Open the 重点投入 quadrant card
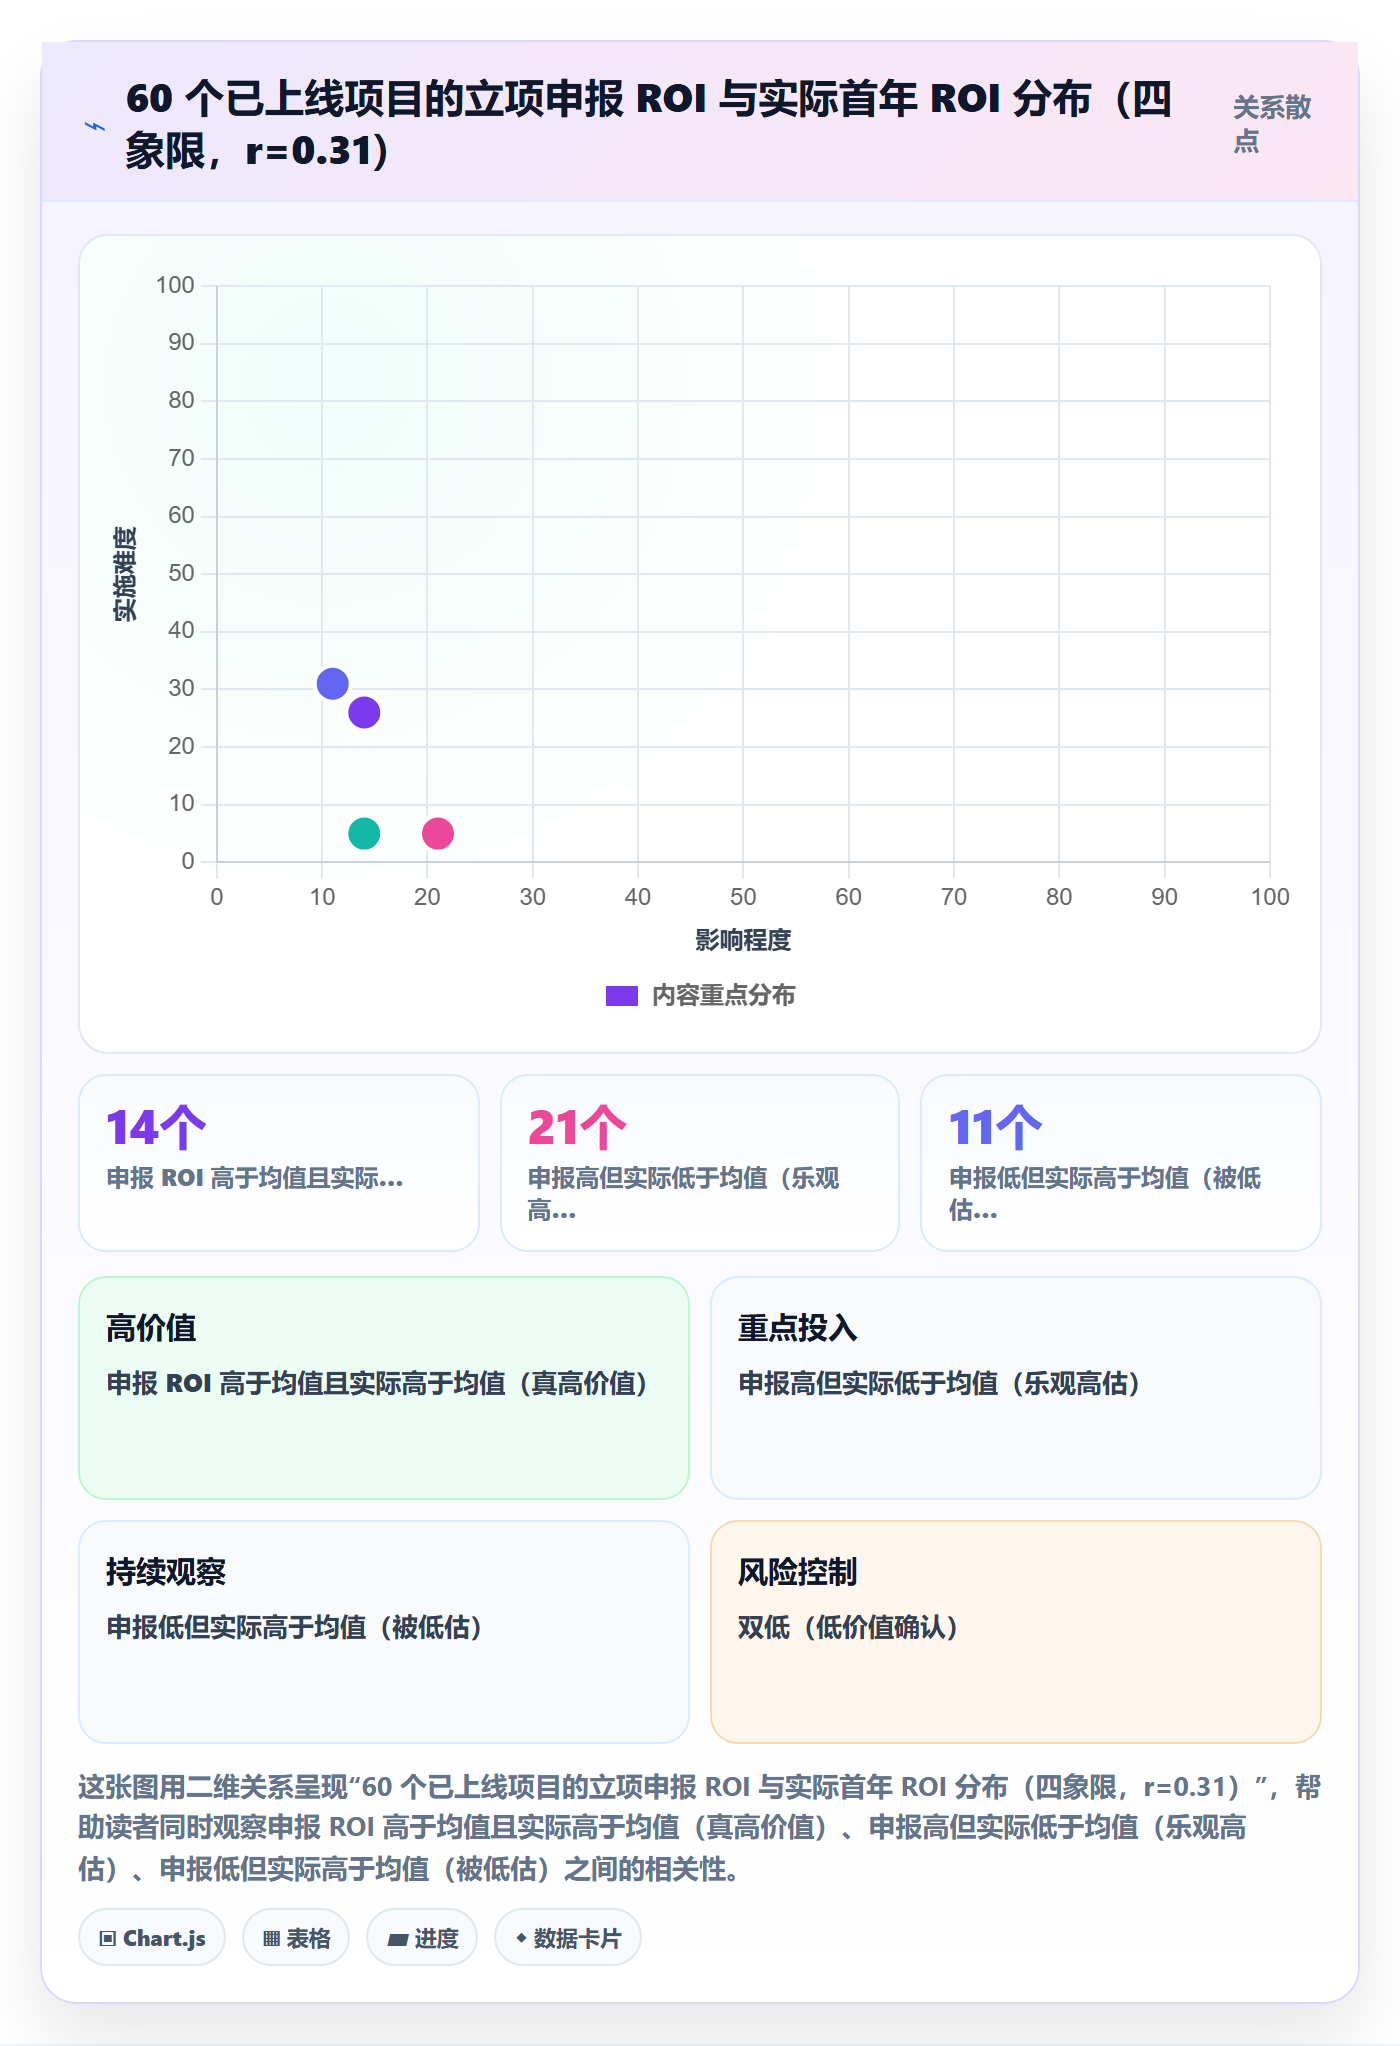1400x2046 pixels. tap(1016, 1388)
